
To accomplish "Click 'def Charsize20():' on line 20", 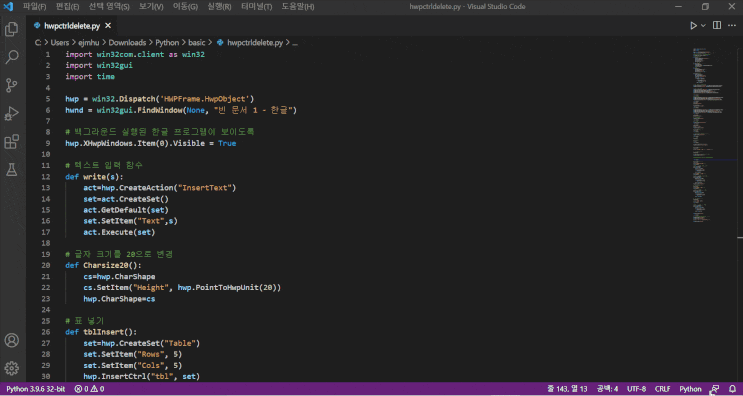I will click(x=103, y=265).
